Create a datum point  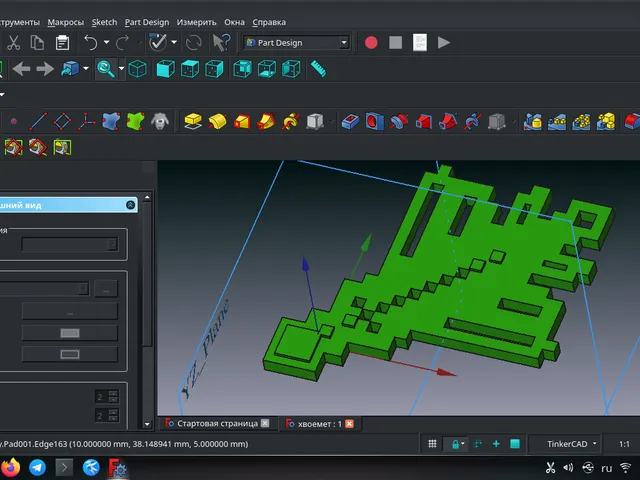13,121
